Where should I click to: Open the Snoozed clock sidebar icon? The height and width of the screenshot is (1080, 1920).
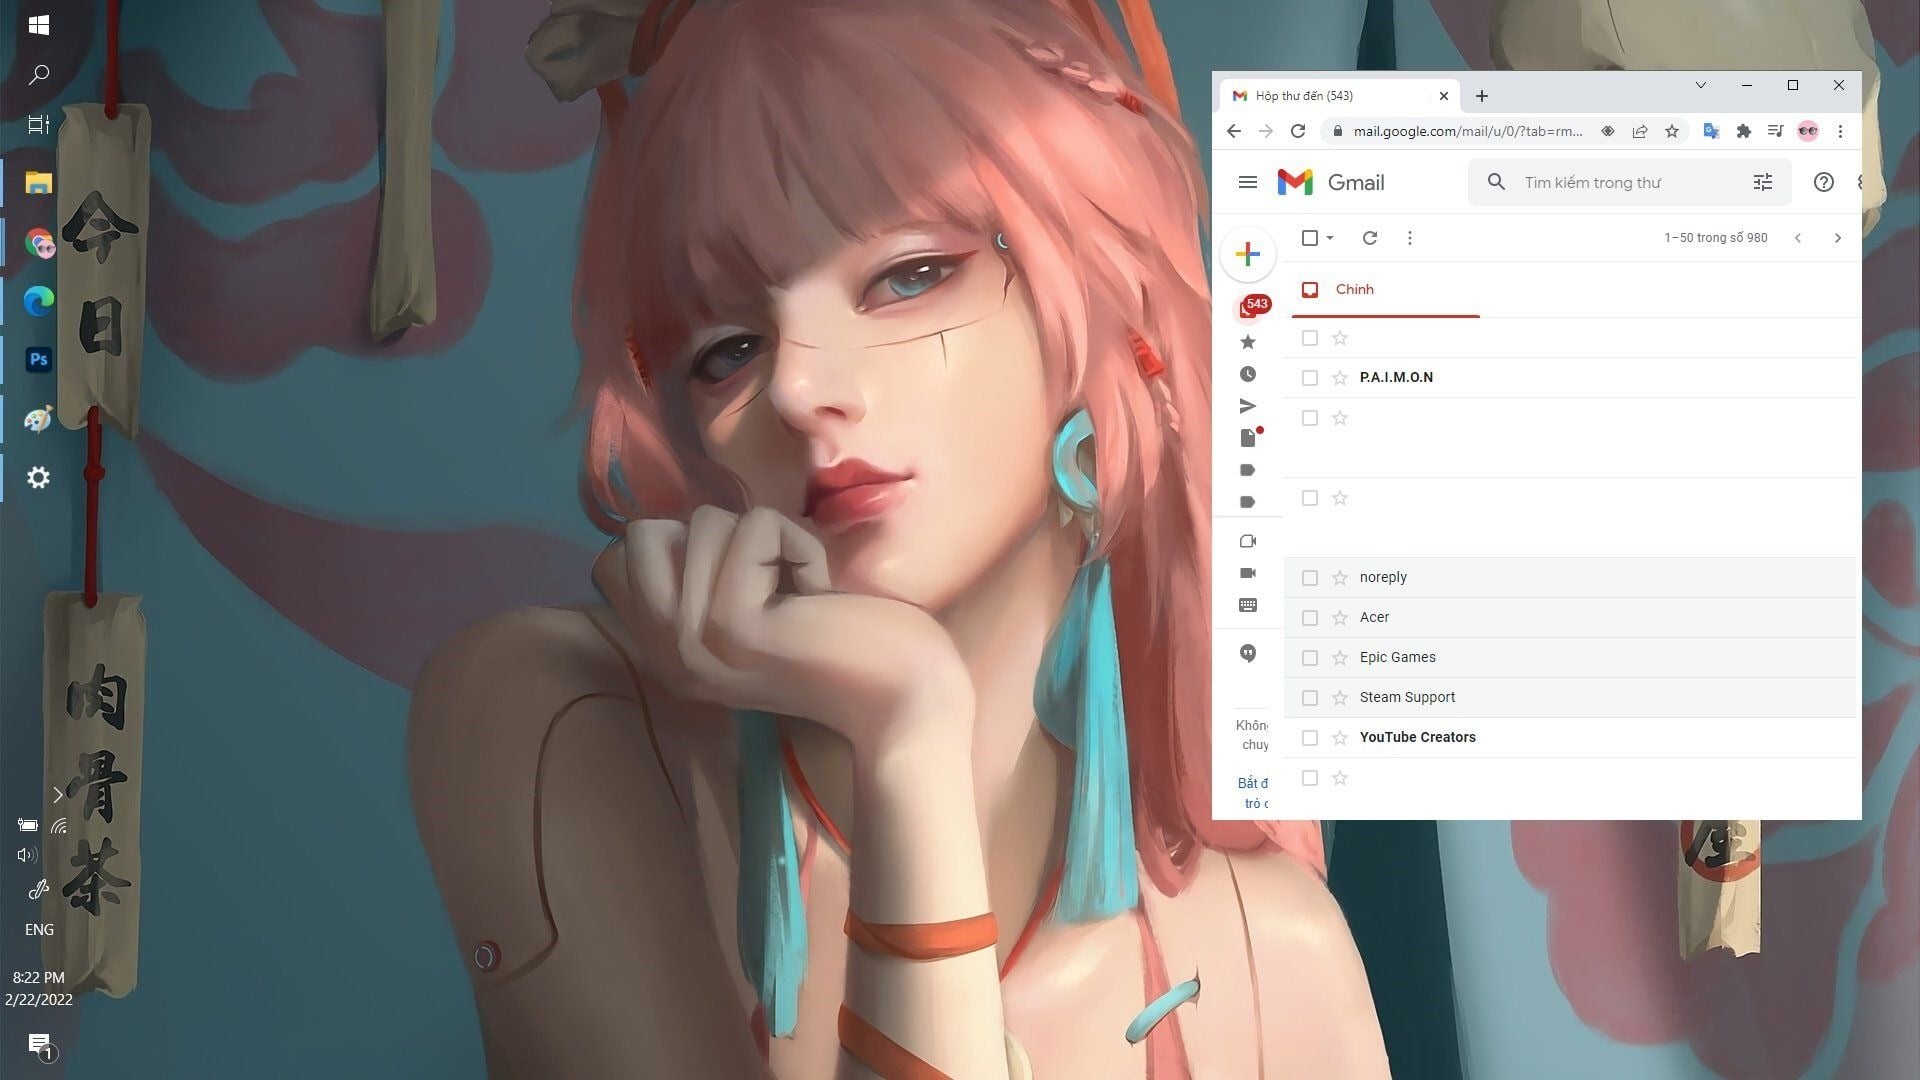tap(1247, 374)
